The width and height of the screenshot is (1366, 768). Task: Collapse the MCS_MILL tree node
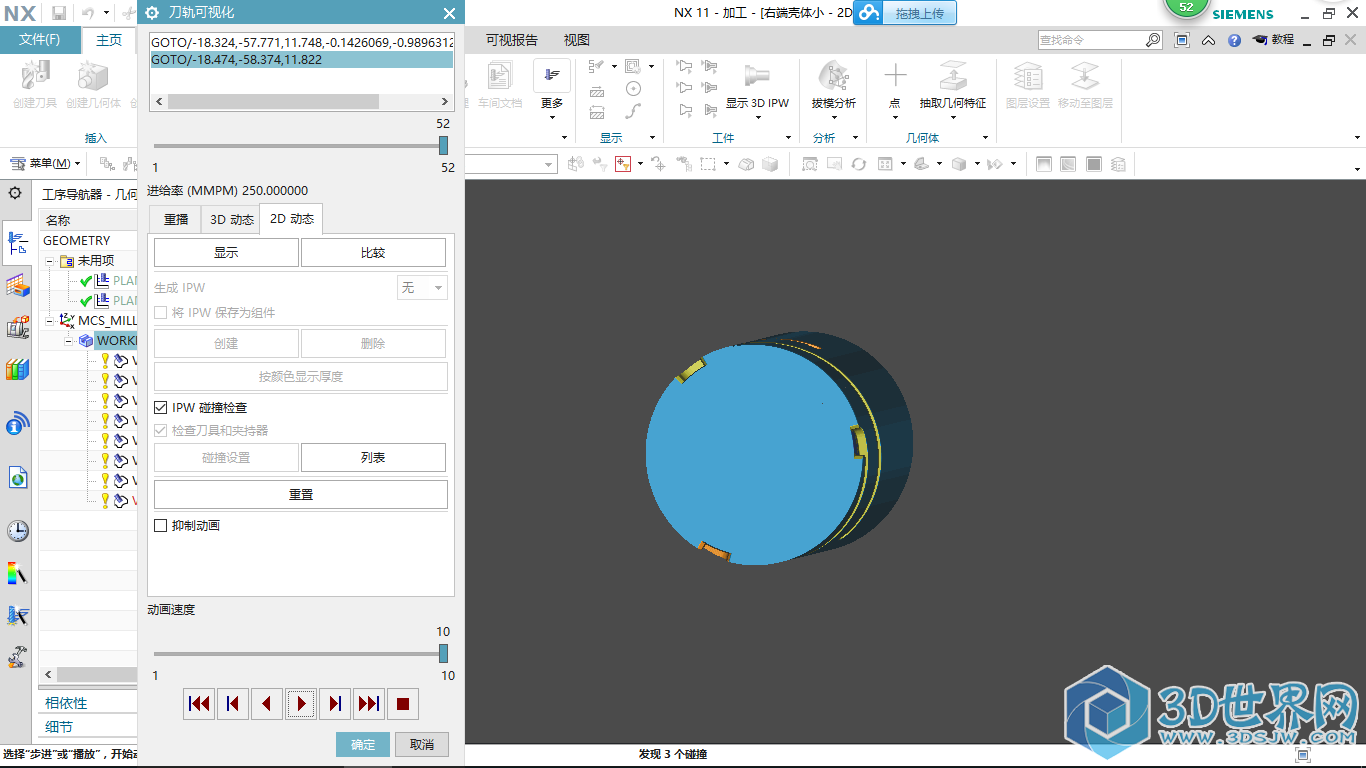(50, 321)
